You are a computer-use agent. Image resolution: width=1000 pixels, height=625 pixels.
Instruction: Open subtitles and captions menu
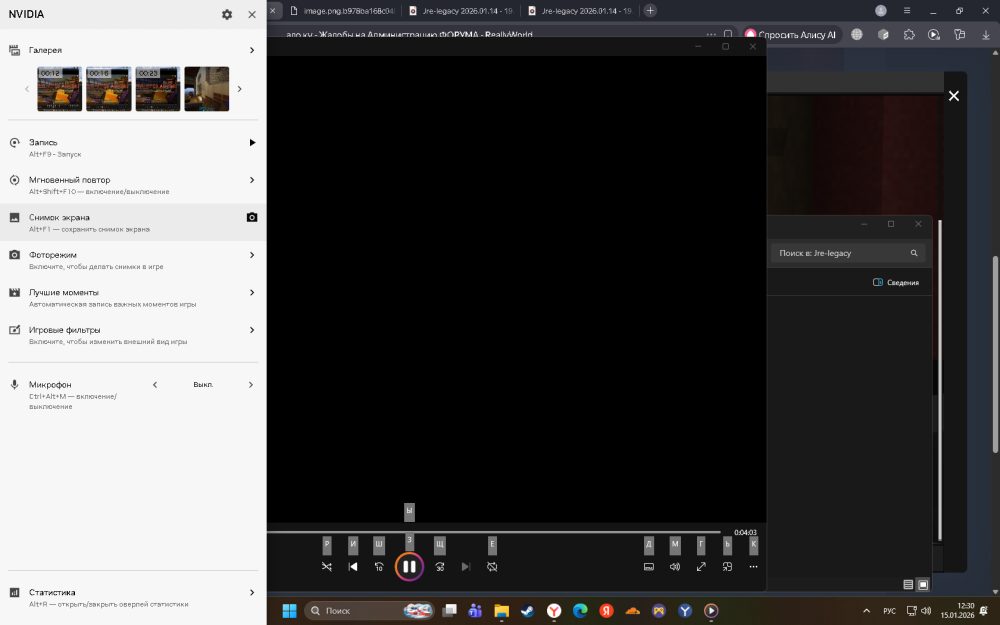tap(649, 566)
